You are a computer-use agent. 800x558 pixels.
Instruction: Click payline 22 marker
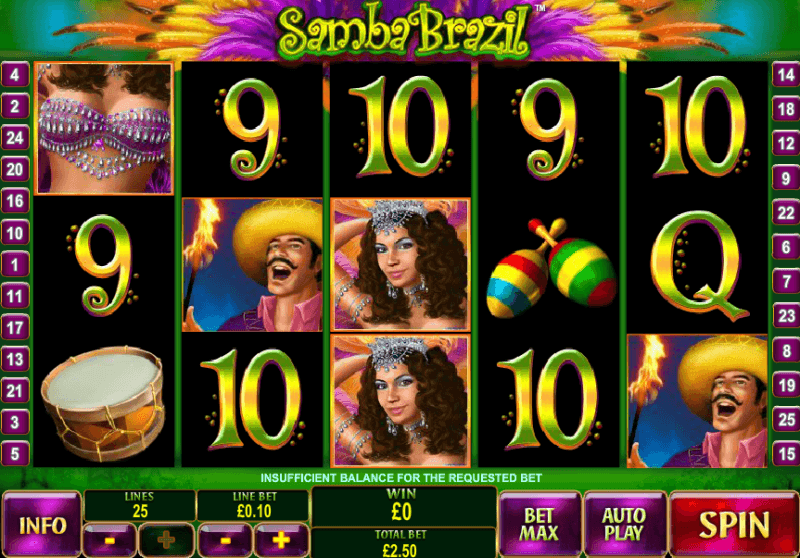[786, 213]
